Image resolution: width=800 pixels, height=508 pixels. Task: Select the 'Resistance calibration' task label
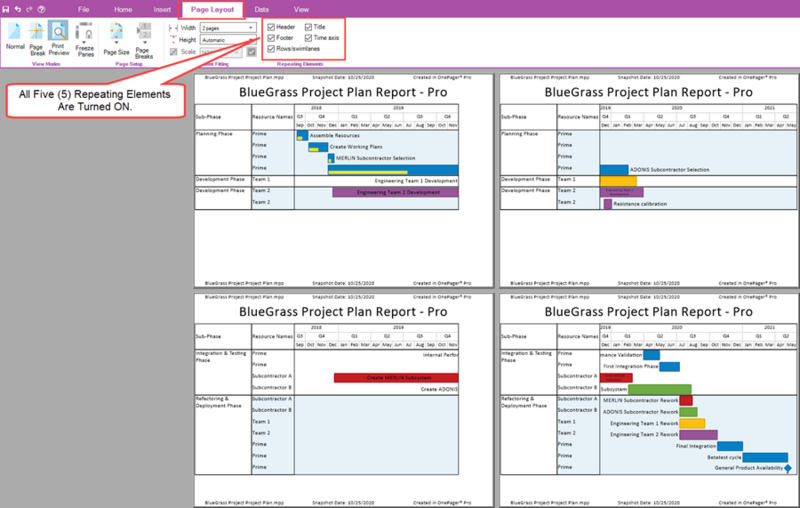640,204
